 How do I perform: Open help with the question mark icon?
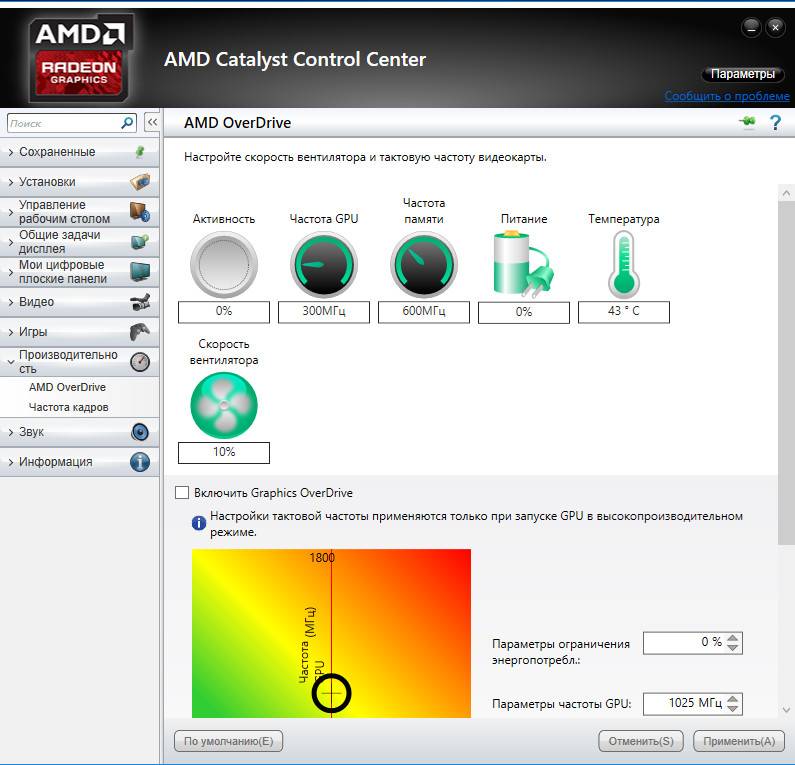[775, 123]
